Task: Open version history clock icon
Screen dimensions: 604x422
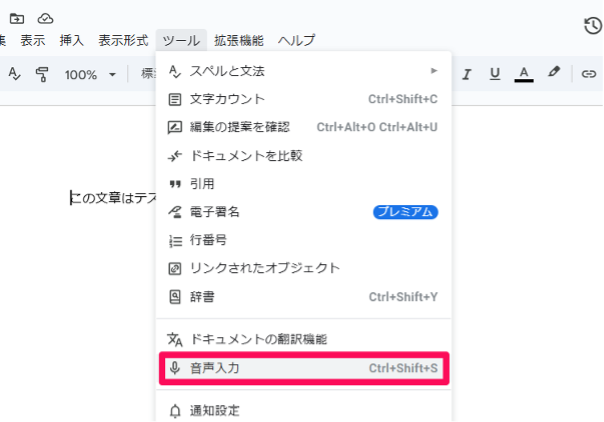Action: 593,26
